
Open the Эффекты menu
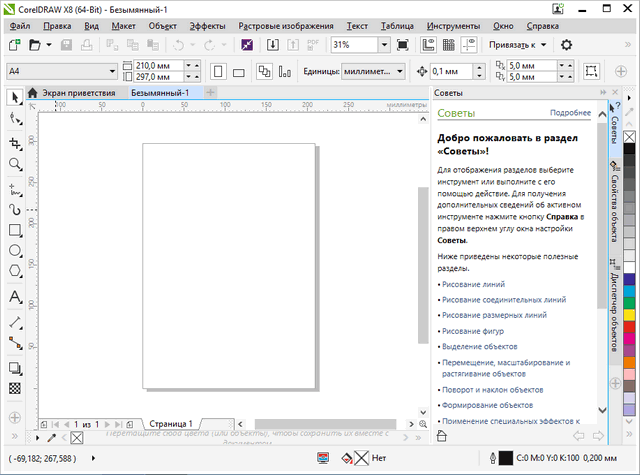coord(207,24)
